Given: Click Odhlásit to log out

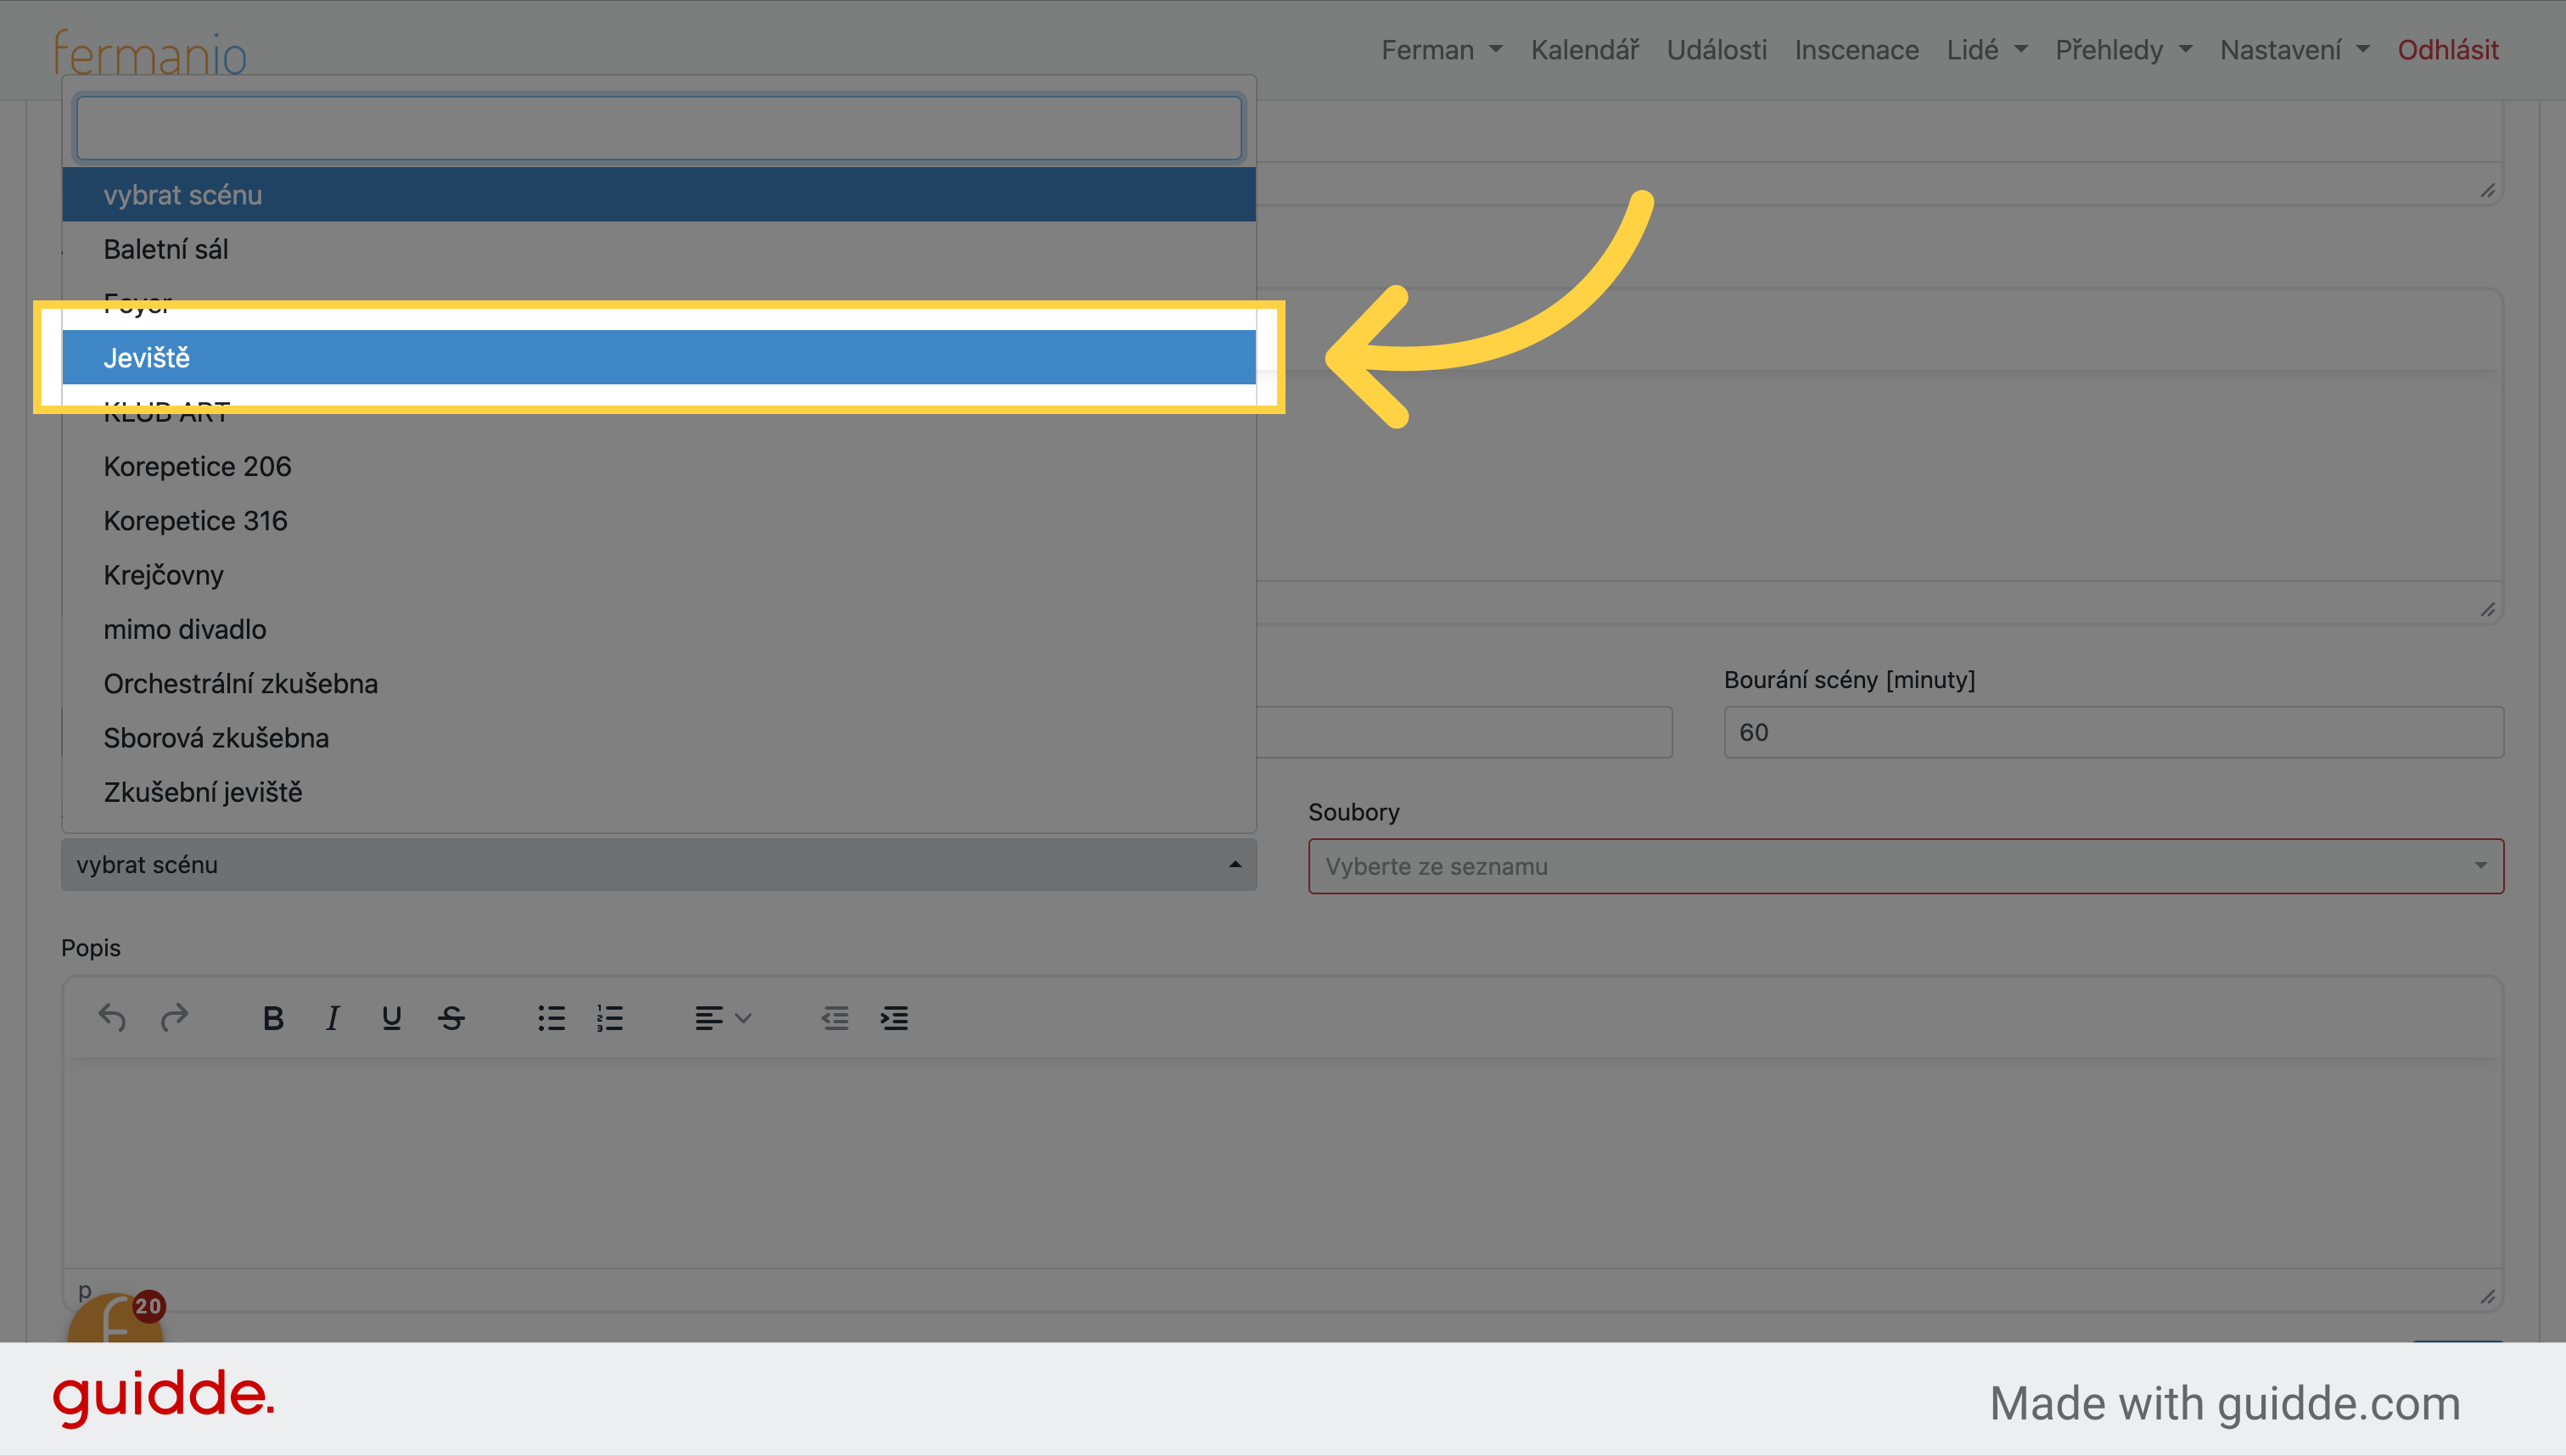Looking at the screenshot, I should 2447,50.
